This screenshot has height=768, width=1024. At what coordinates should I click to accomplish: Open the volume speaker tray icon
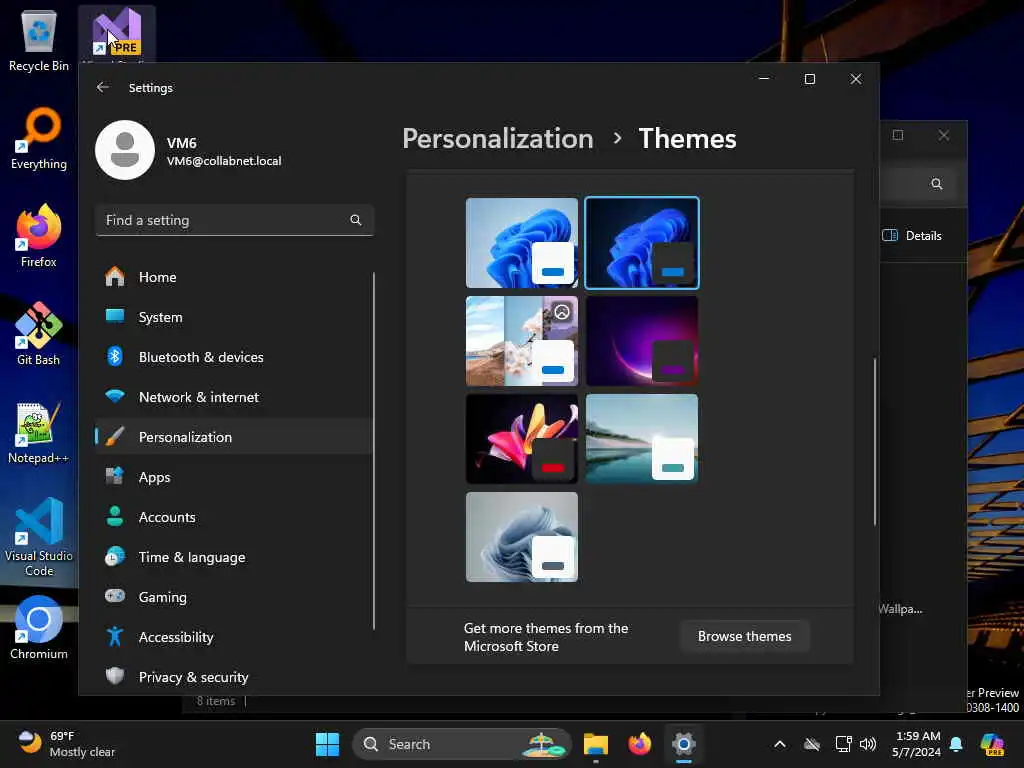pyautogui.click(x=868, y=744)
